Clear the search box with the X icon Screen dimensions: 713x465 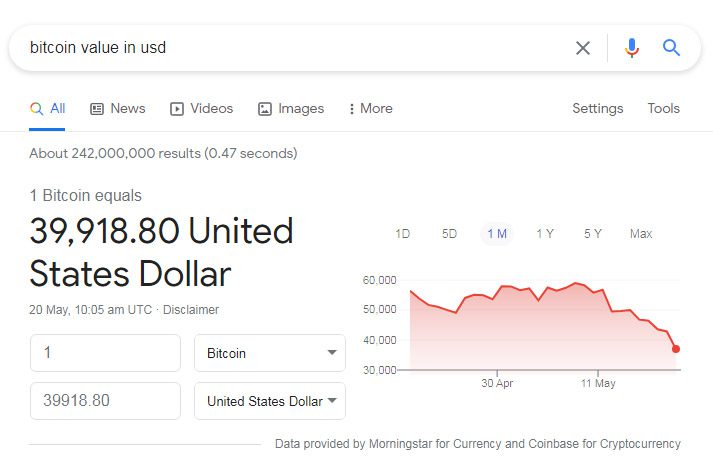582,48
